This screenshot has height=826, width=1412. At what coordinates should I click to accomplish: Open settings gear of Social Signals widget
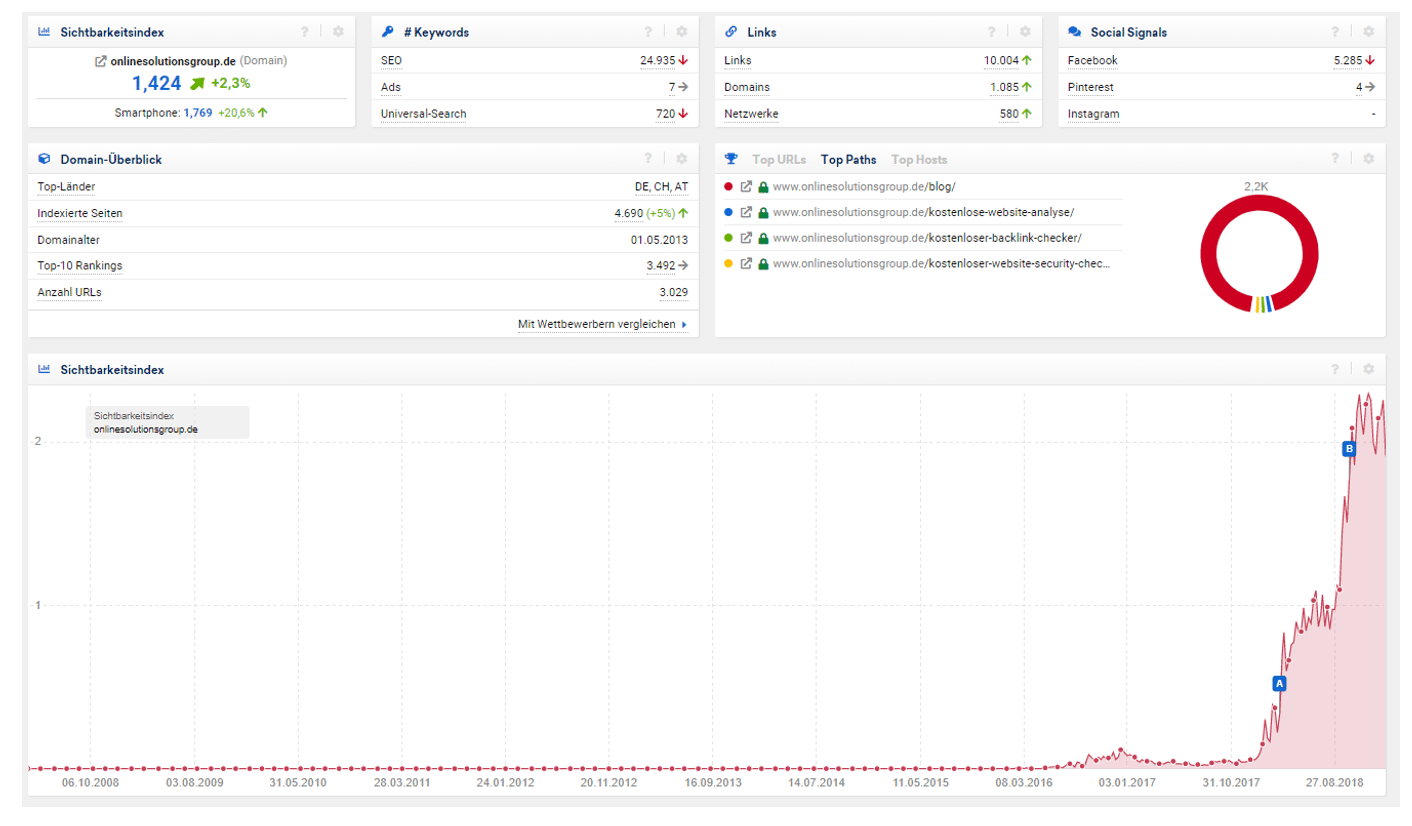[1368, 32]
